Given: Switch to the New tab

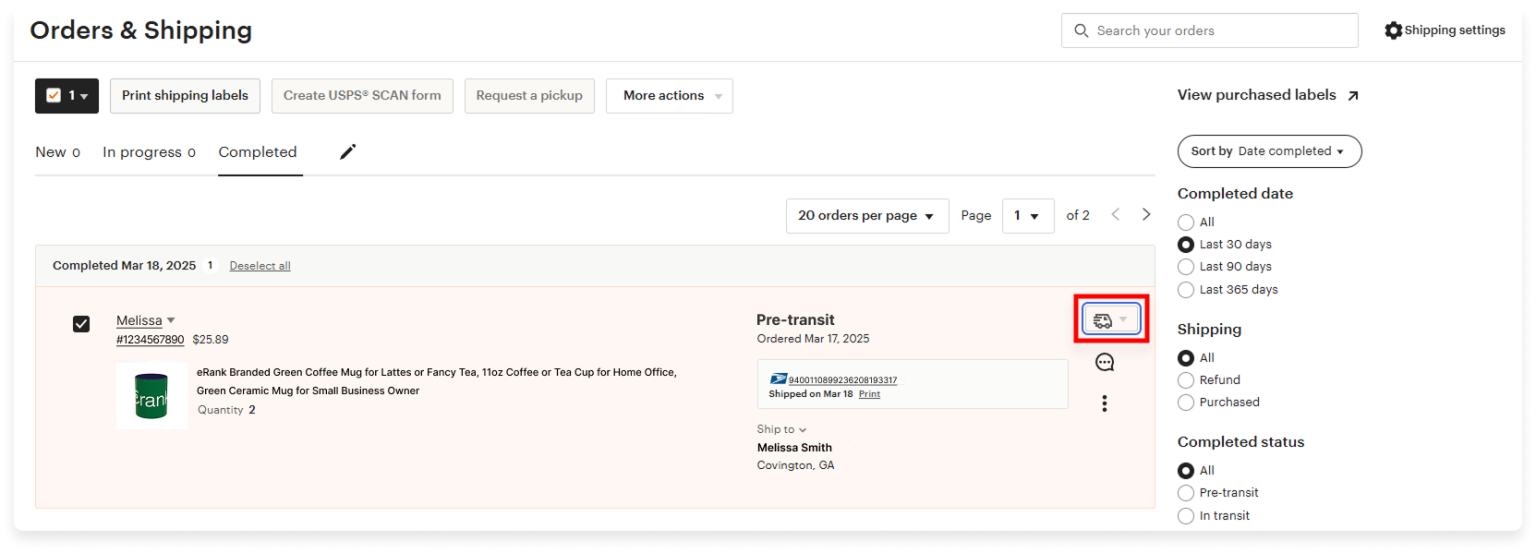Looking at the screenshot, I should pos(57,152).
